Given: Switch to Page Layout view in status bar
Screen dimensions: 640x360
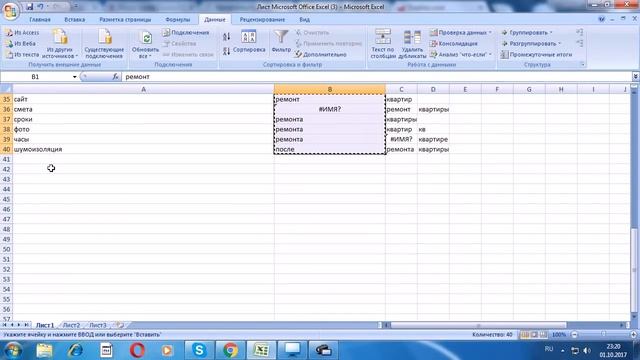Looking at the screenshot, I should (534, 335).
